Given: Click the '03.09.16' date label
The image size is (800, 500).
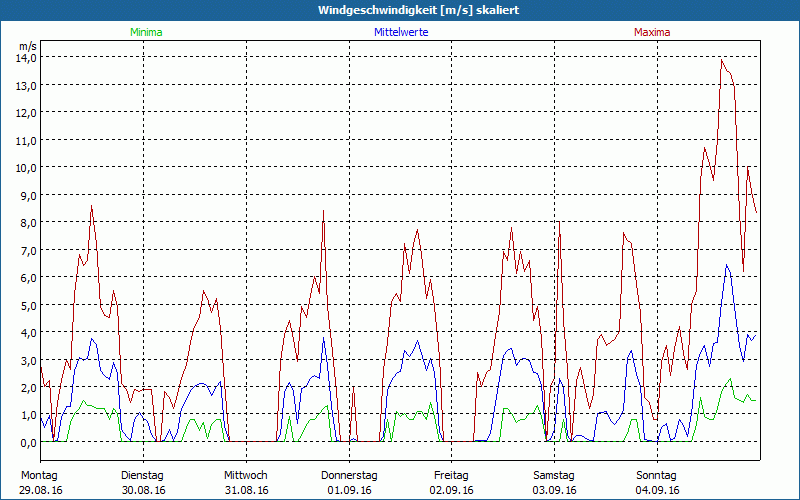Looking at the screenshot, I should [x=555, y=490].
